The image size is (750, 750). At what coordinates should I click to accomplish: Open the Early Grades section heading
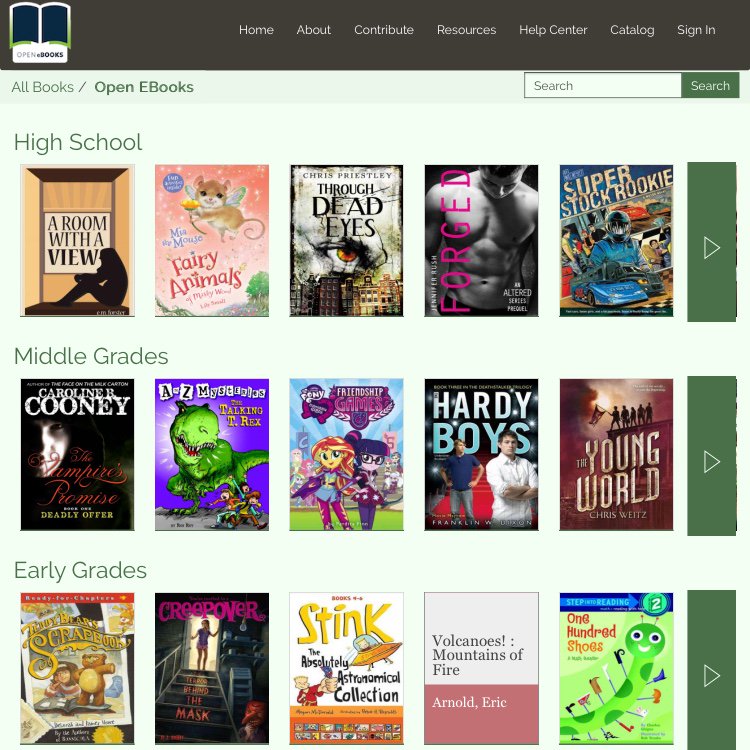click(80, 570)
